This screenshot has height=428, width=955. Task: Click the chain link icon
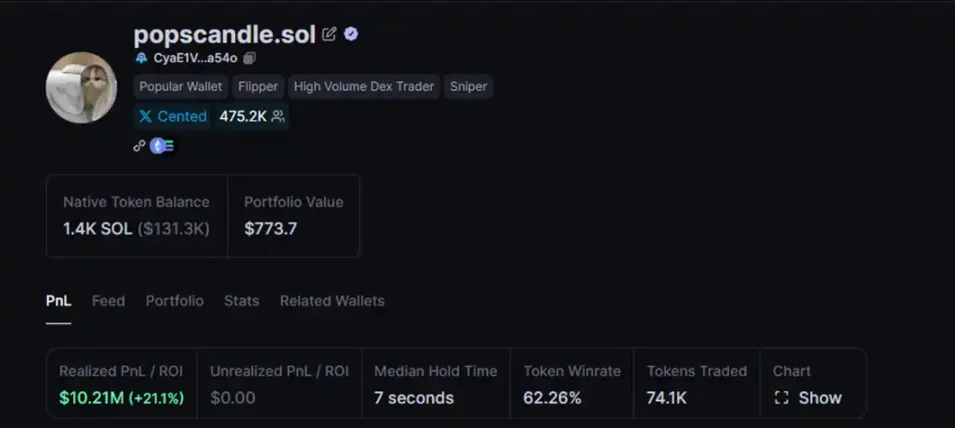click(140, 146)
